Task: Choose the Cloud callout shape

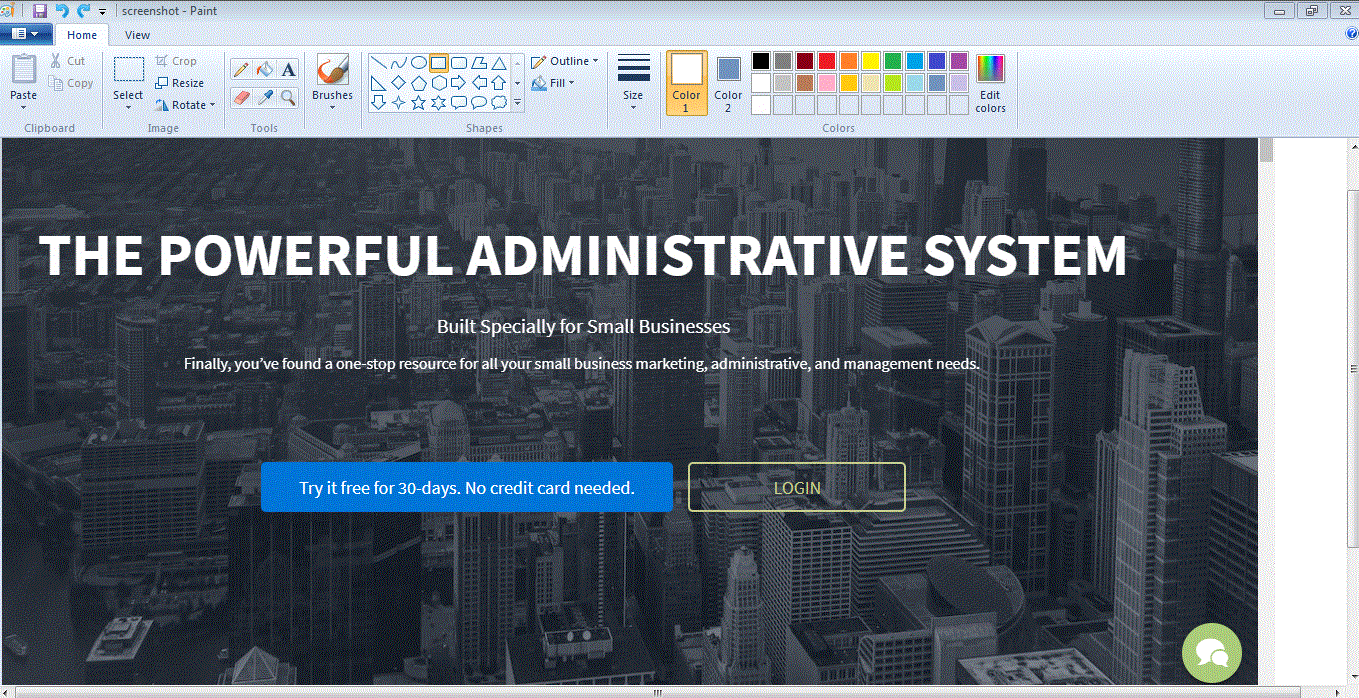Action: coord(499,102)
